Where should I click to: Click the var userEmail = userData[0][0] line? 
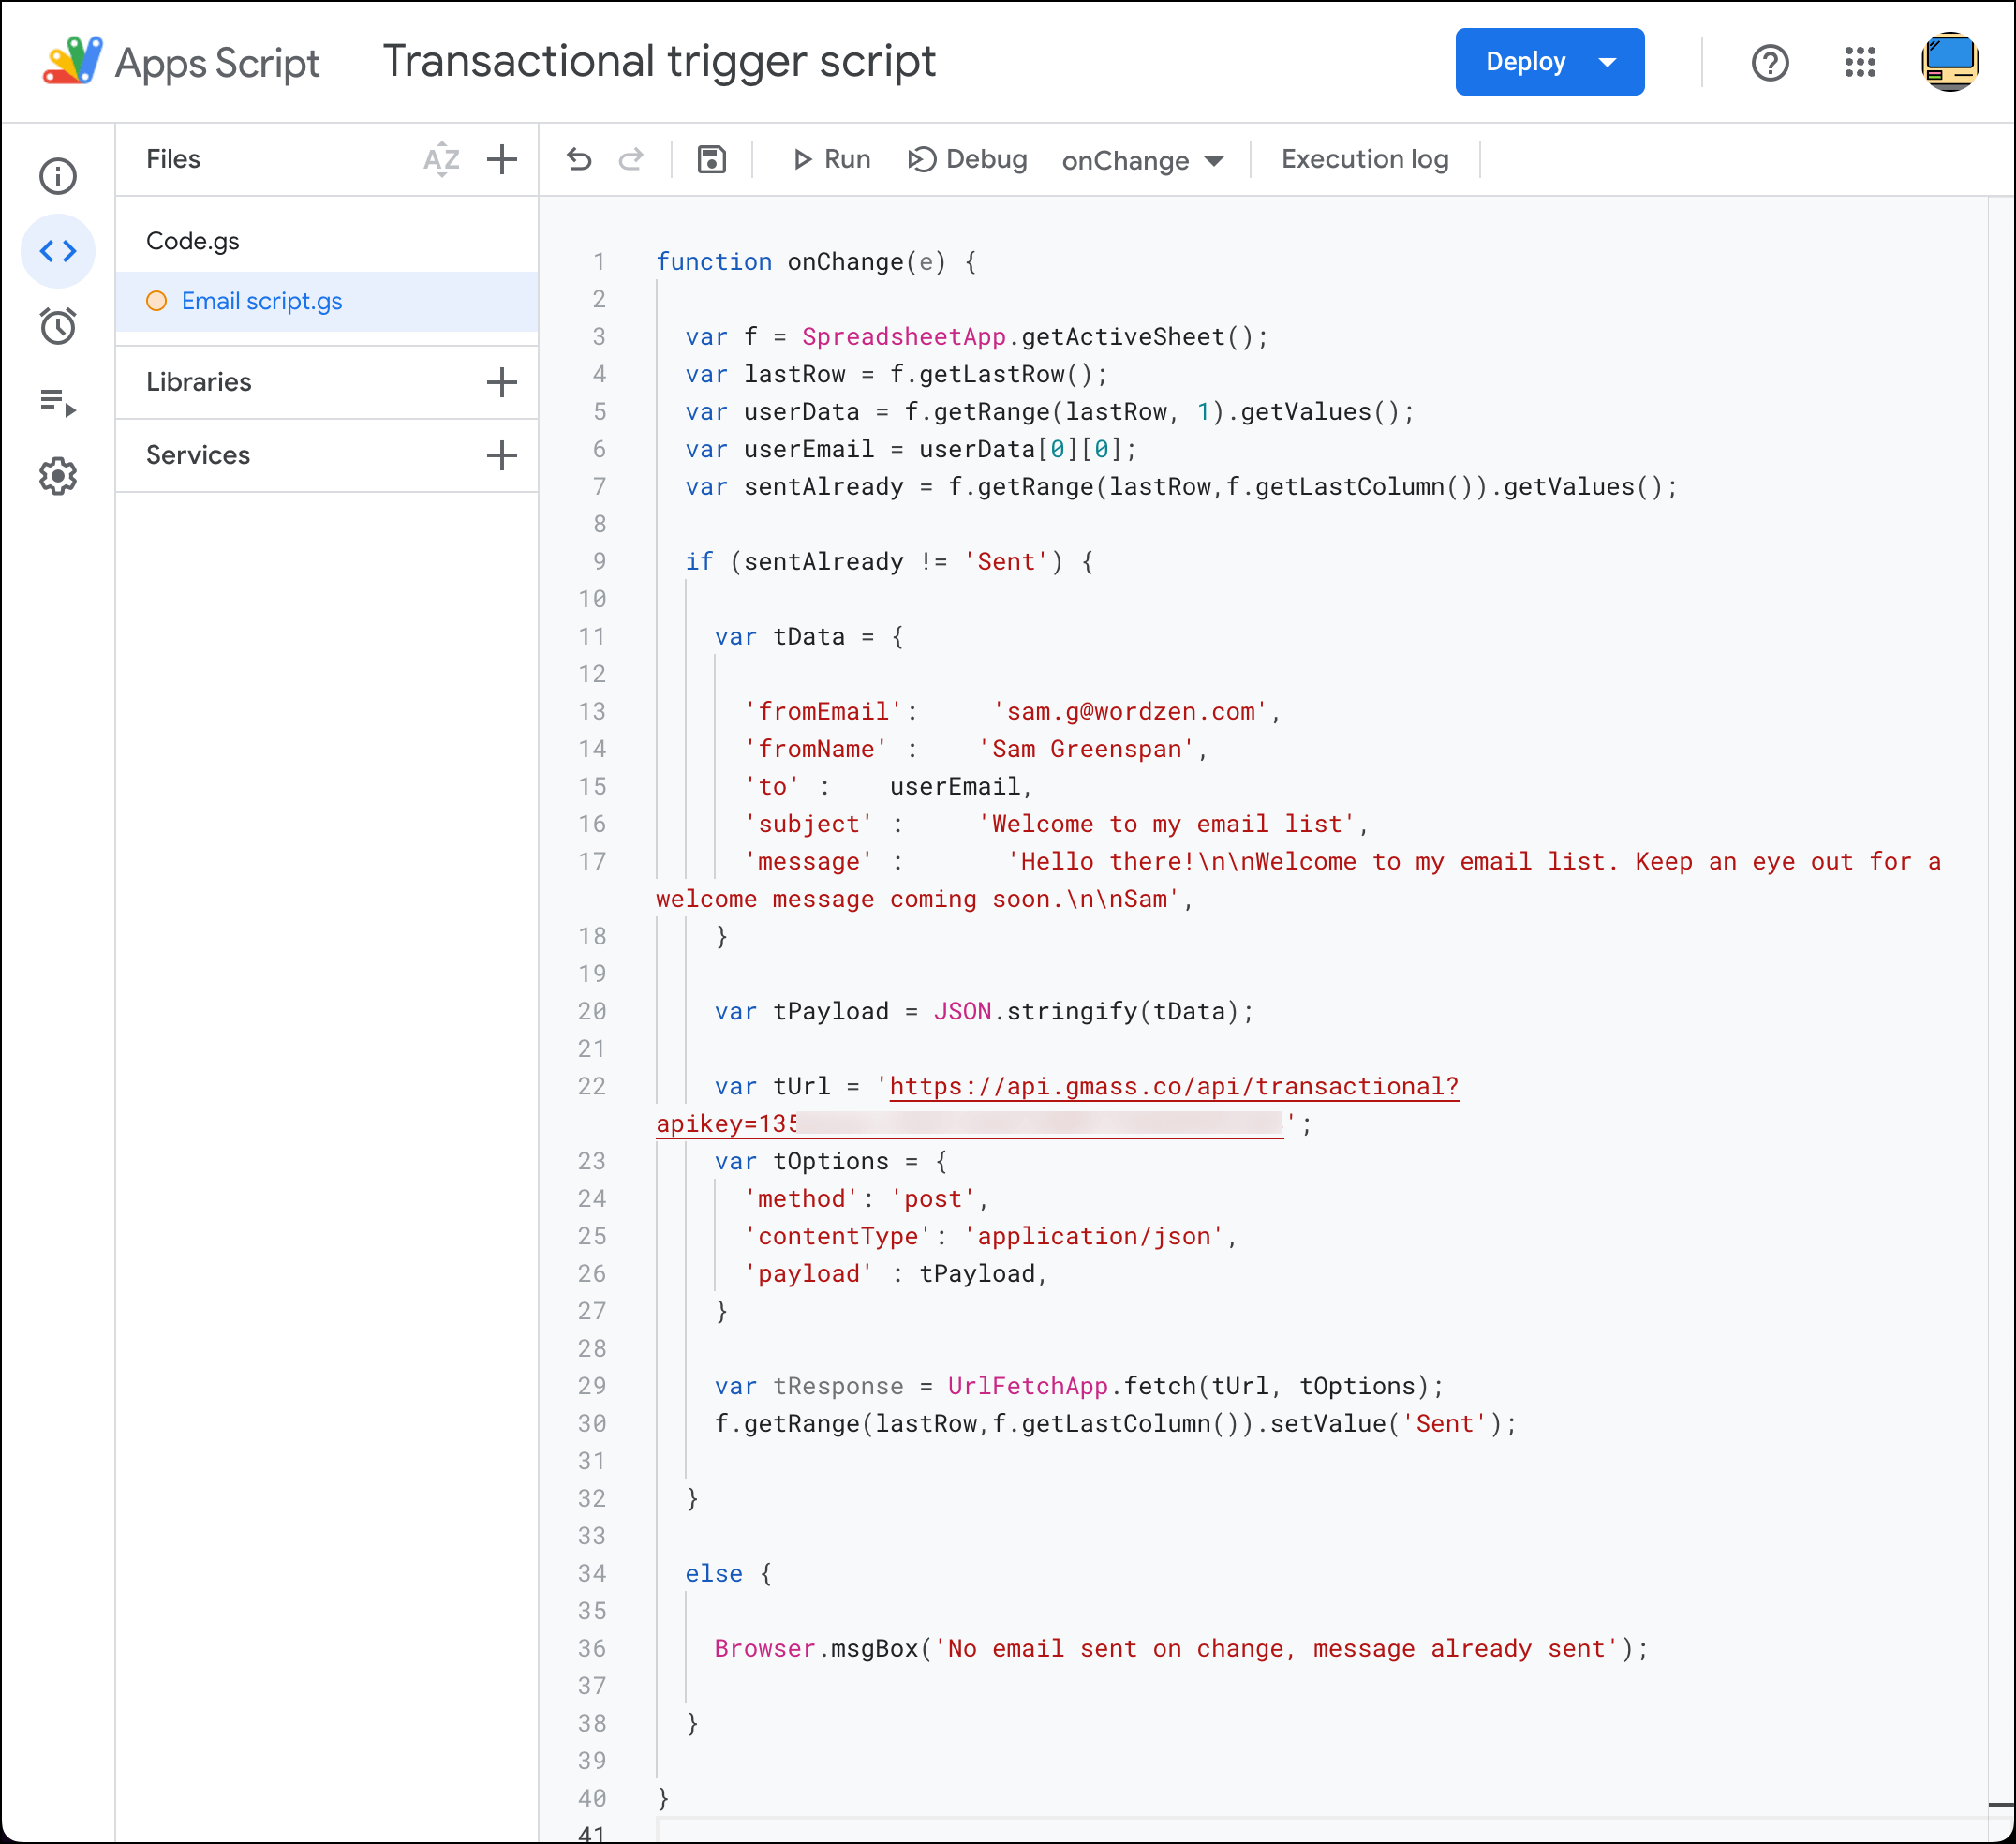coord(911,450)
